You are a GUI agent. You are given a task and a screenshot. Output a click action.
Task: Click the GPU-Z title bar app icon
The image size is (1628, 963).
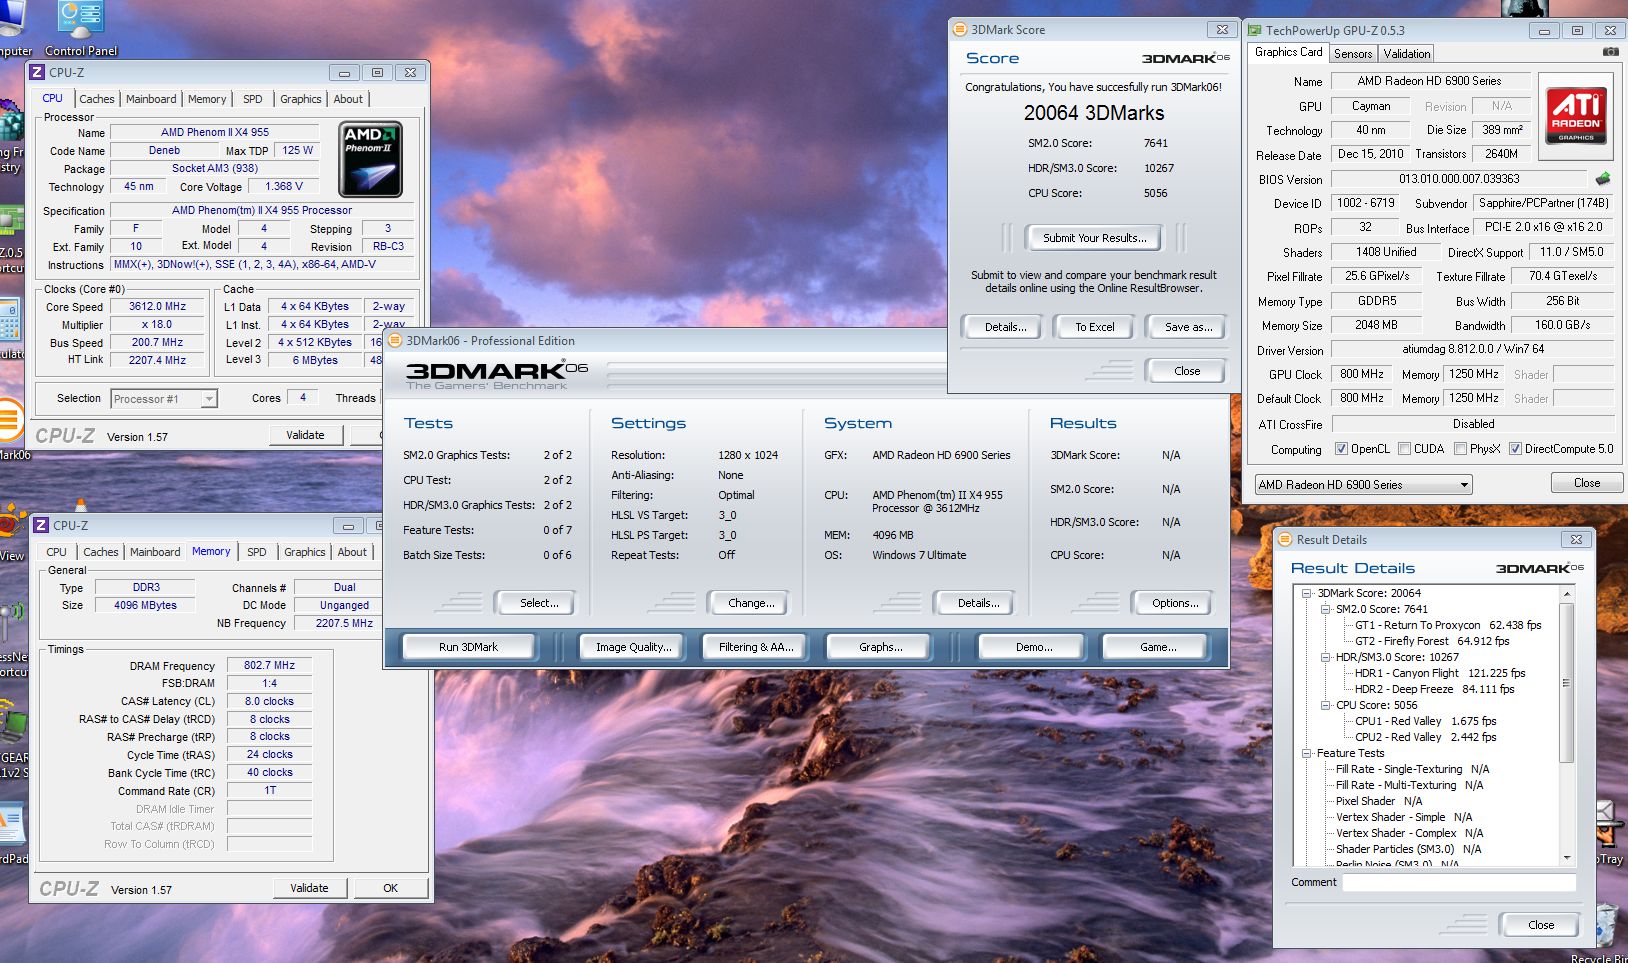click(x=1255, y=30)
